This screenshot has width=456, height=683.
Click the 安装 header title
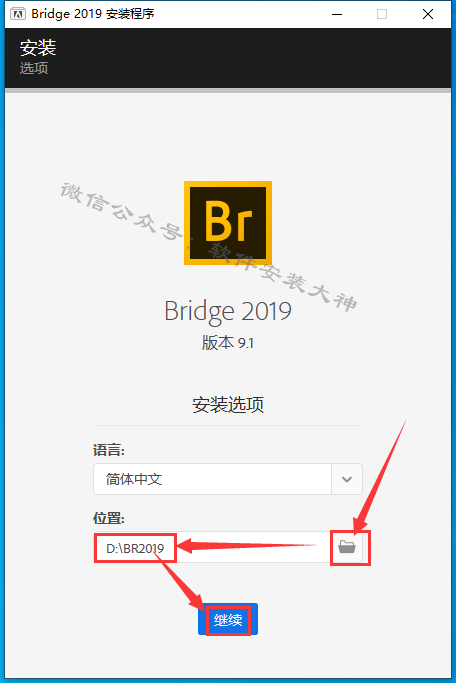point(38,47)
